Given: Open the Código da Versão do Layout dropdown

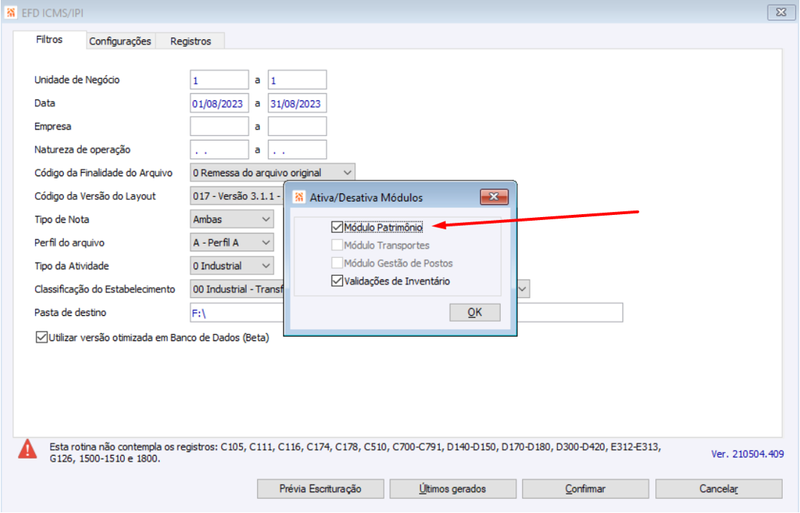Looking at the screenshot, I should [x=237, y=196].
